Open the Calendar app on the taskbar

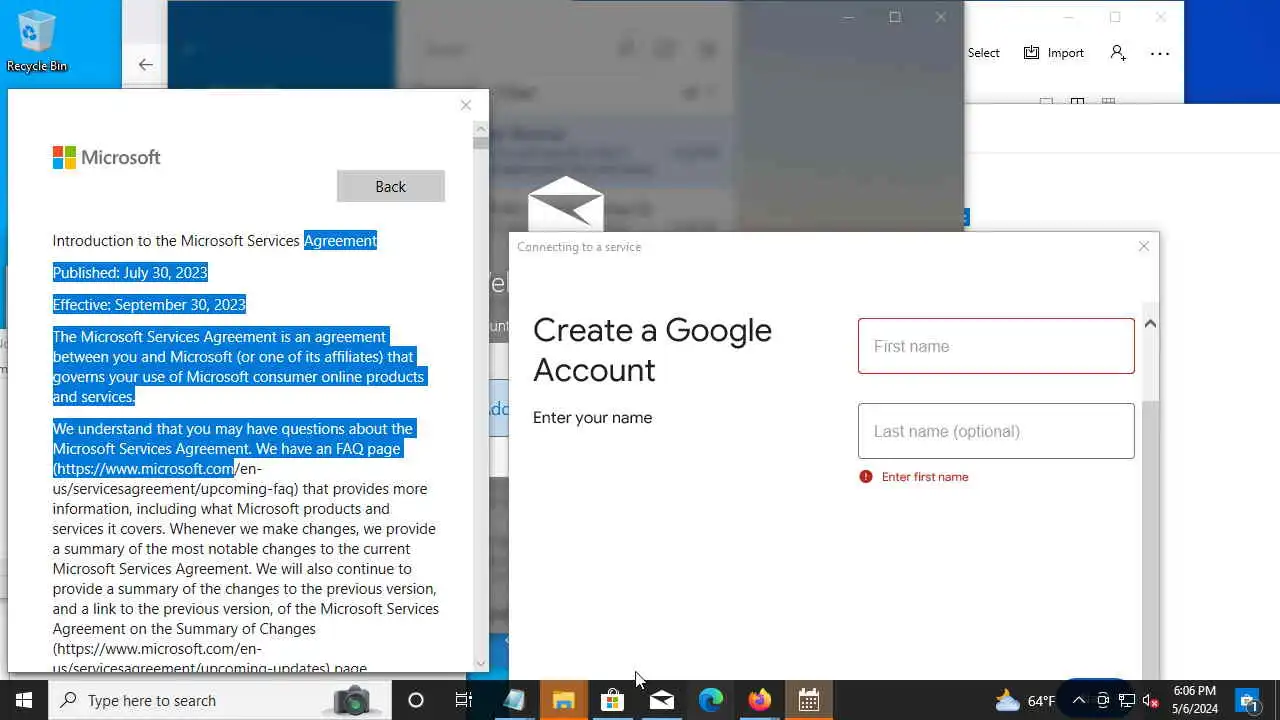point(808,700)
